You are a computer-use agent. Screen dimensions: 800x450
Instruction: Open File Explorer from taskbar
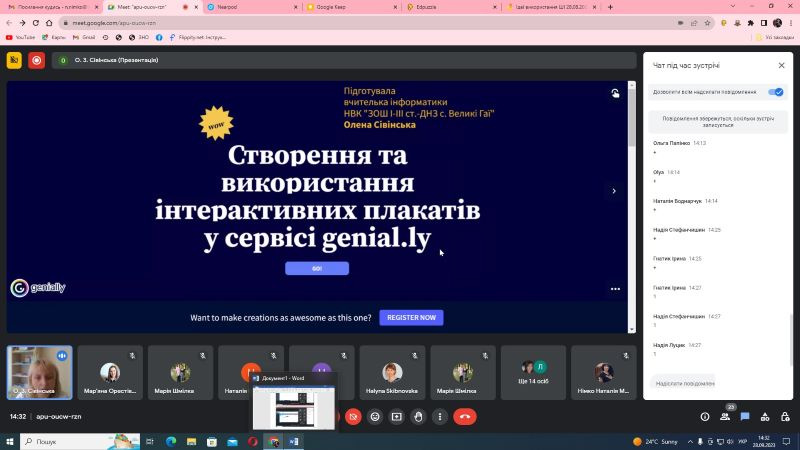point(191,441)
